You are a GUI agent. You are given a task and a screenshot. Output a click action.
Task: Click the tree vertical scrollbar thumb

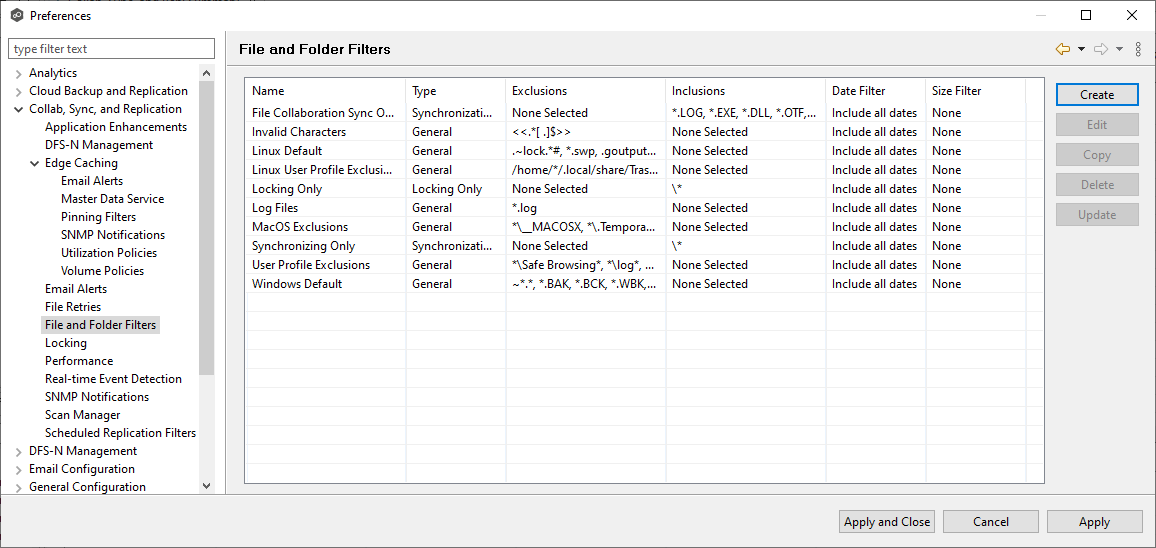tap(206, 229)
